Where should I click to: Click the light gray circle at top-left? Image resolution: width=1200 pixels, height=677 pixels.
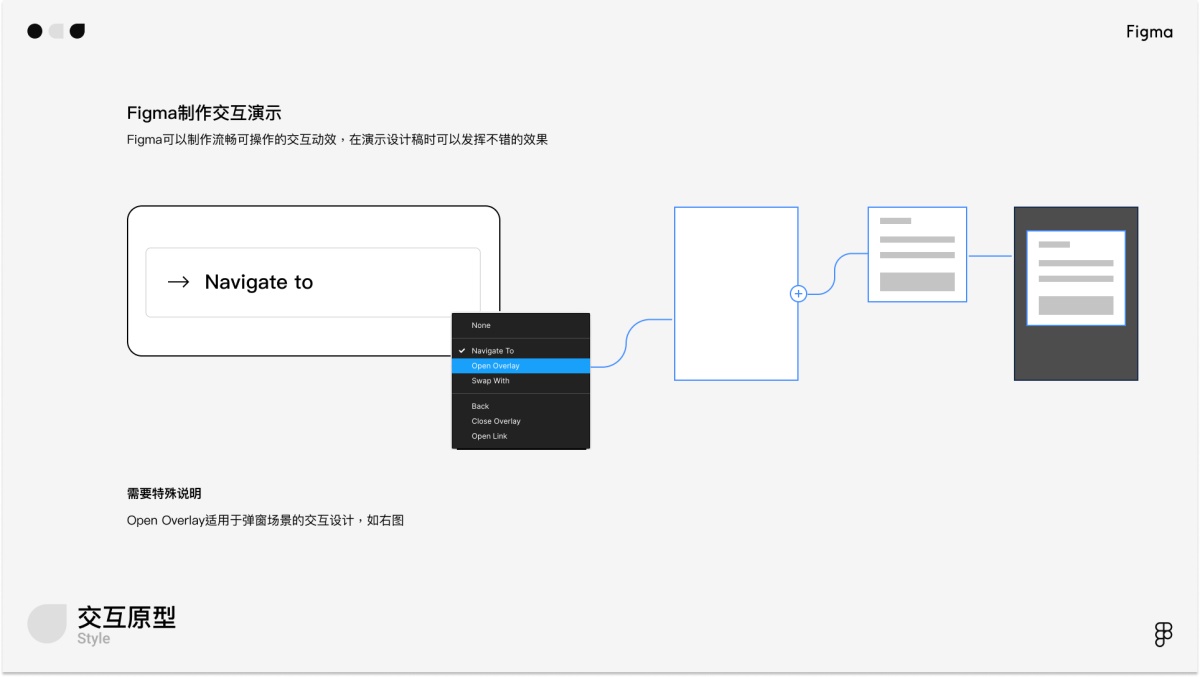click(56, 31)
